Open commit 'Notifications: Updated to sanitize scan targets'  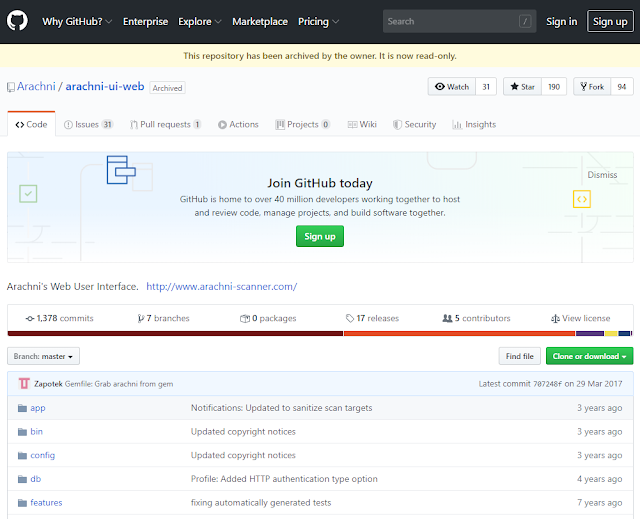point(281,408)
